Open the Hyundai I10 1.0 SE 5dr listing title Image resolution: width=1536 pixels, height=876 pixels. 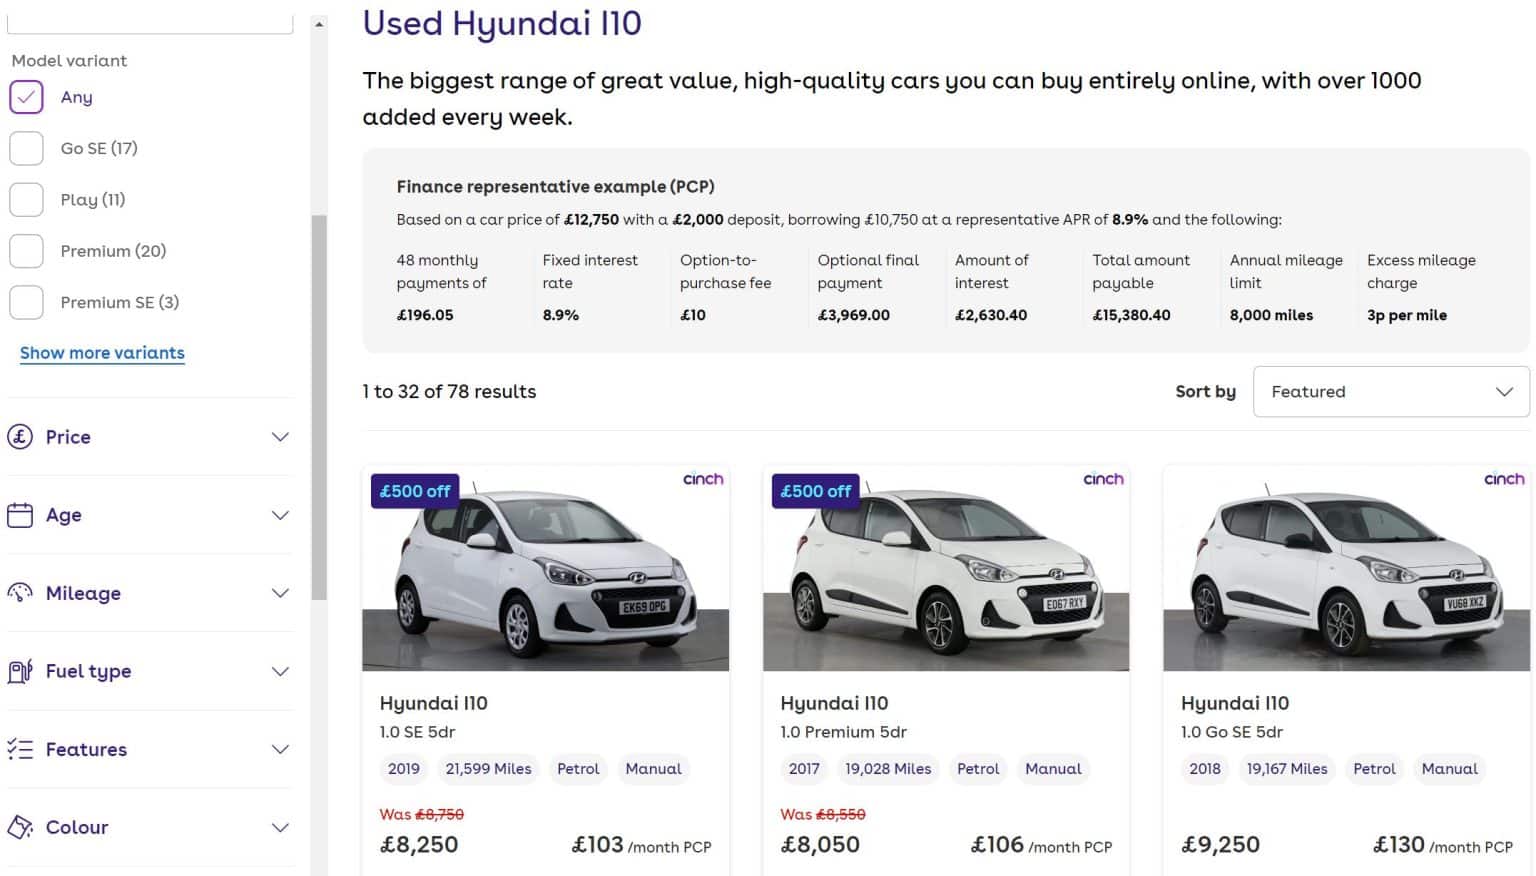(433, 703)
